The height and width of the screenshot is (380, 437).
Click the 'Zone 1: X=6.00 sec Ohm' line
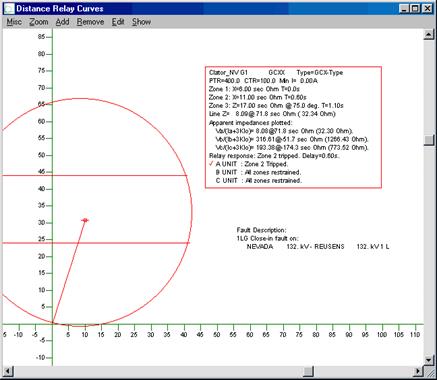pyautogui.click(x=254, y=89)
